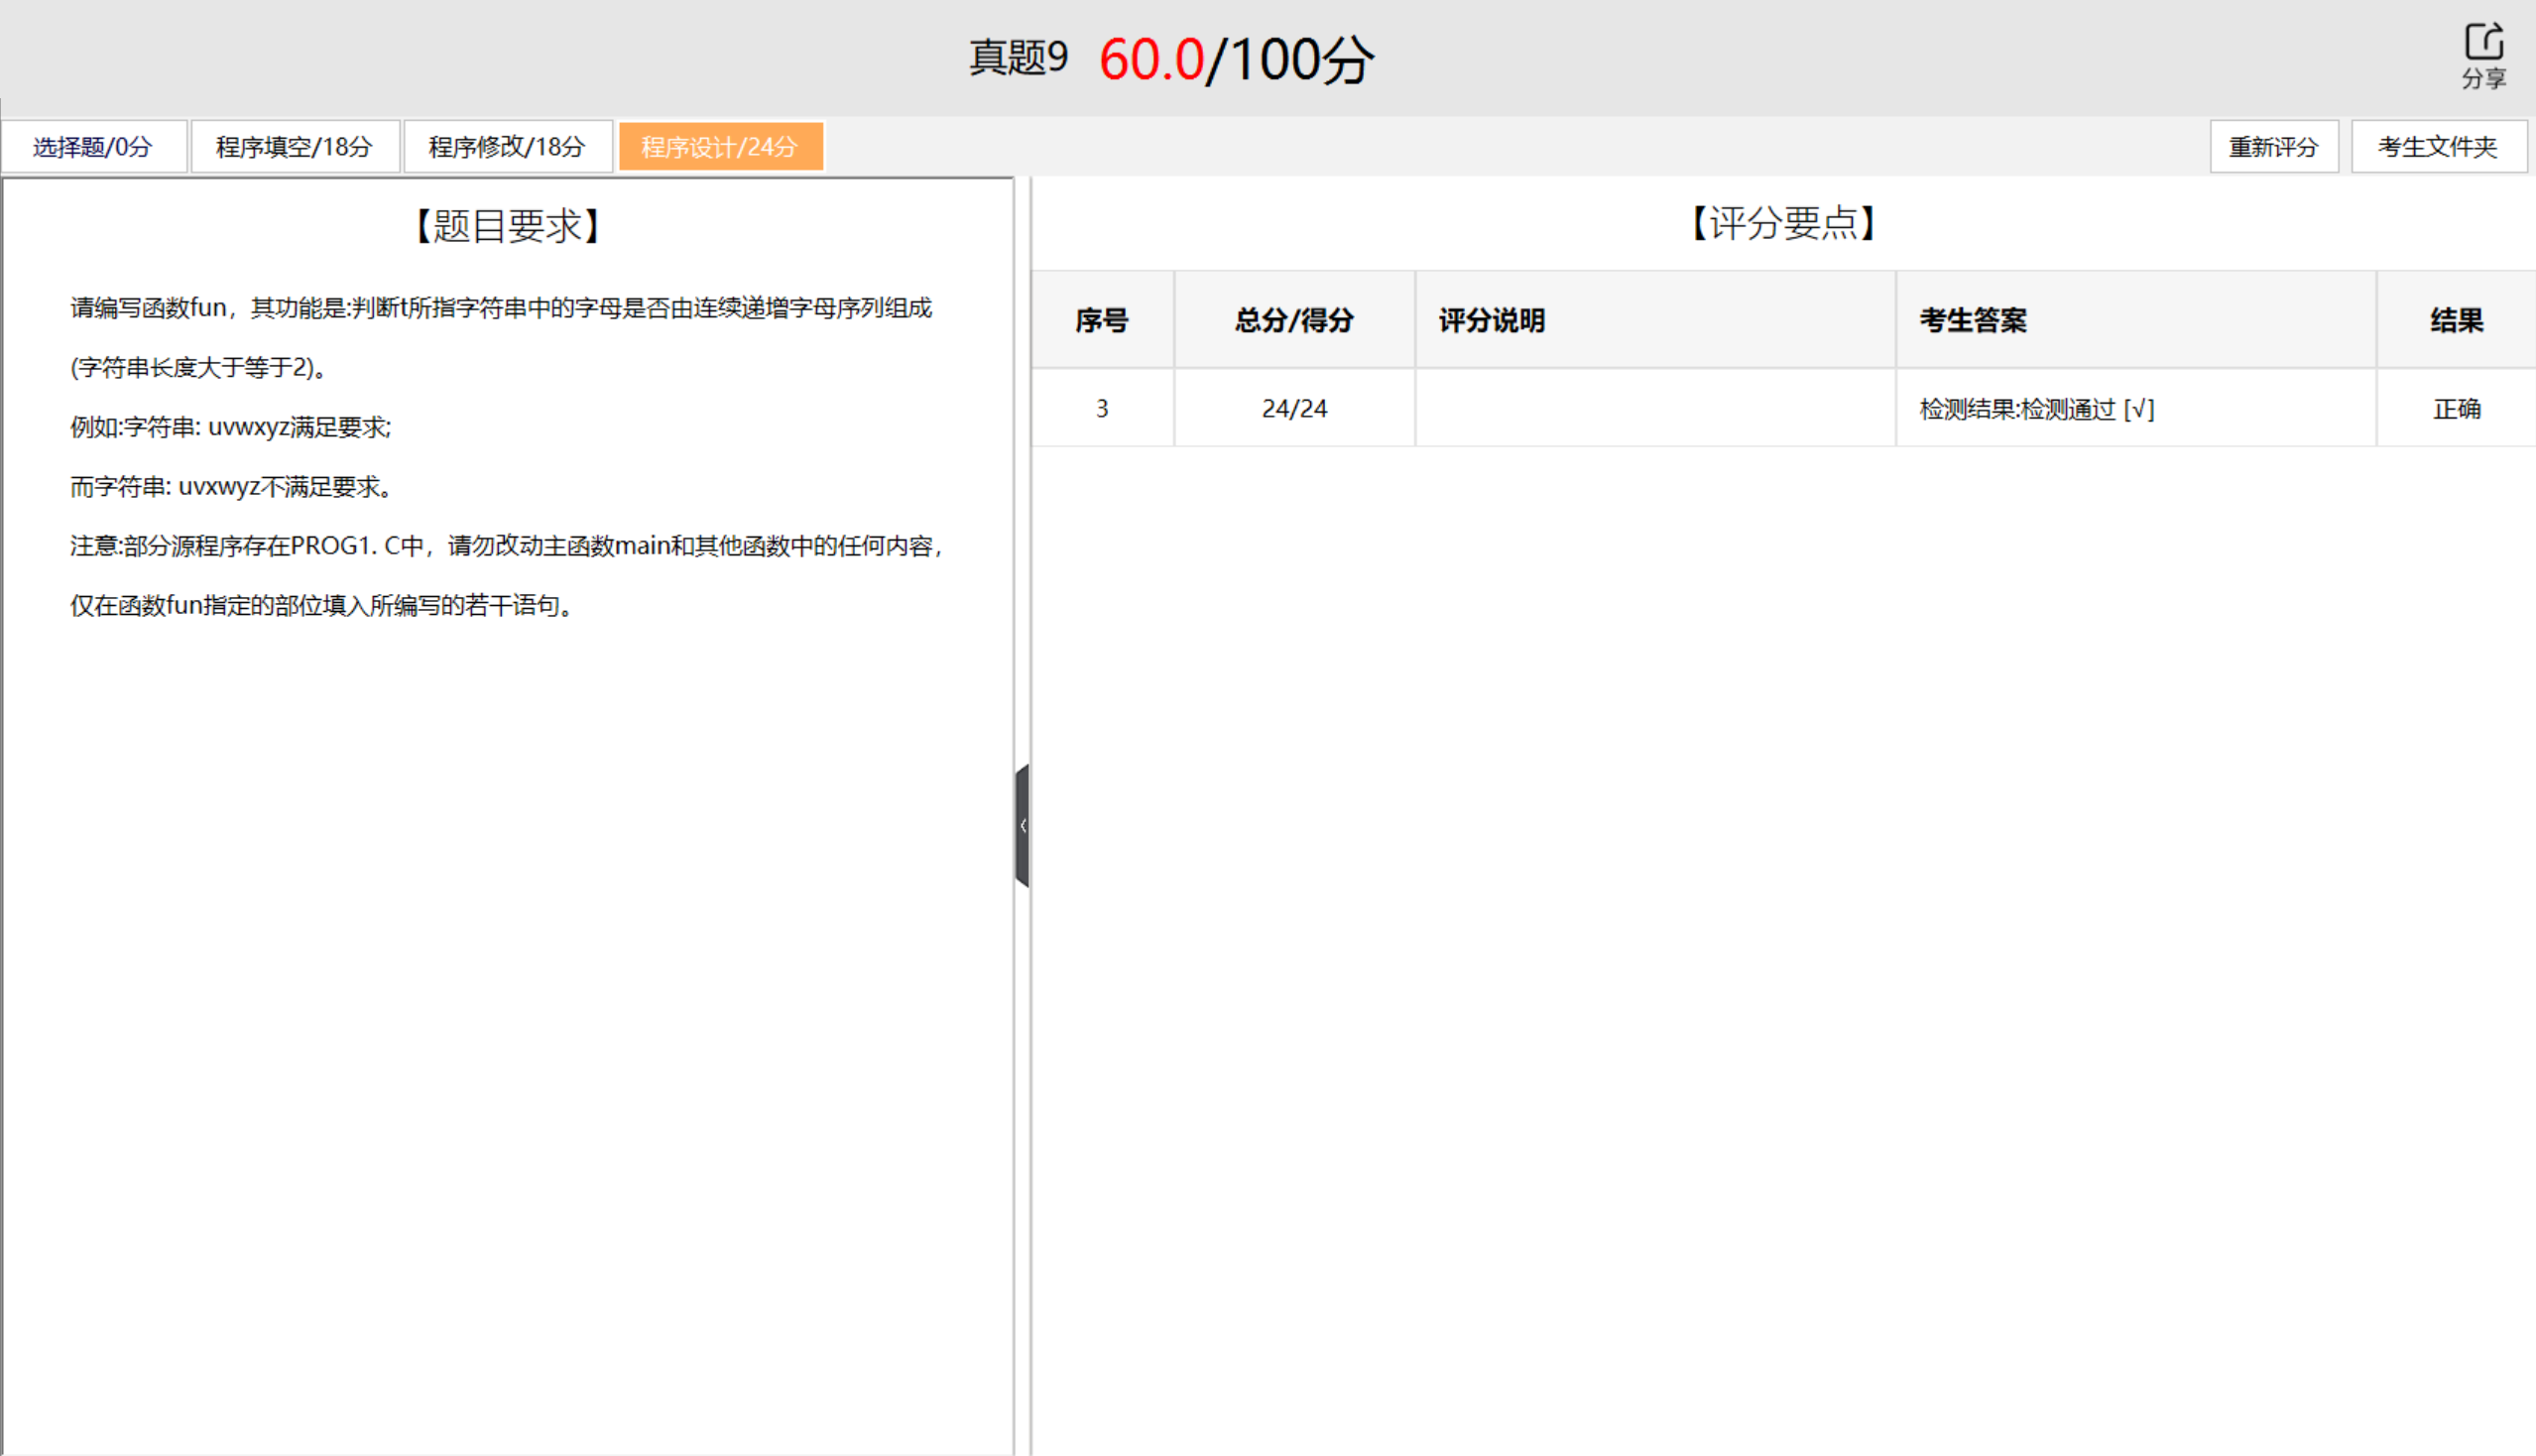Collapse the left panel with divider arrow
The image size is (2536, 1456).
pos(1022,826)
